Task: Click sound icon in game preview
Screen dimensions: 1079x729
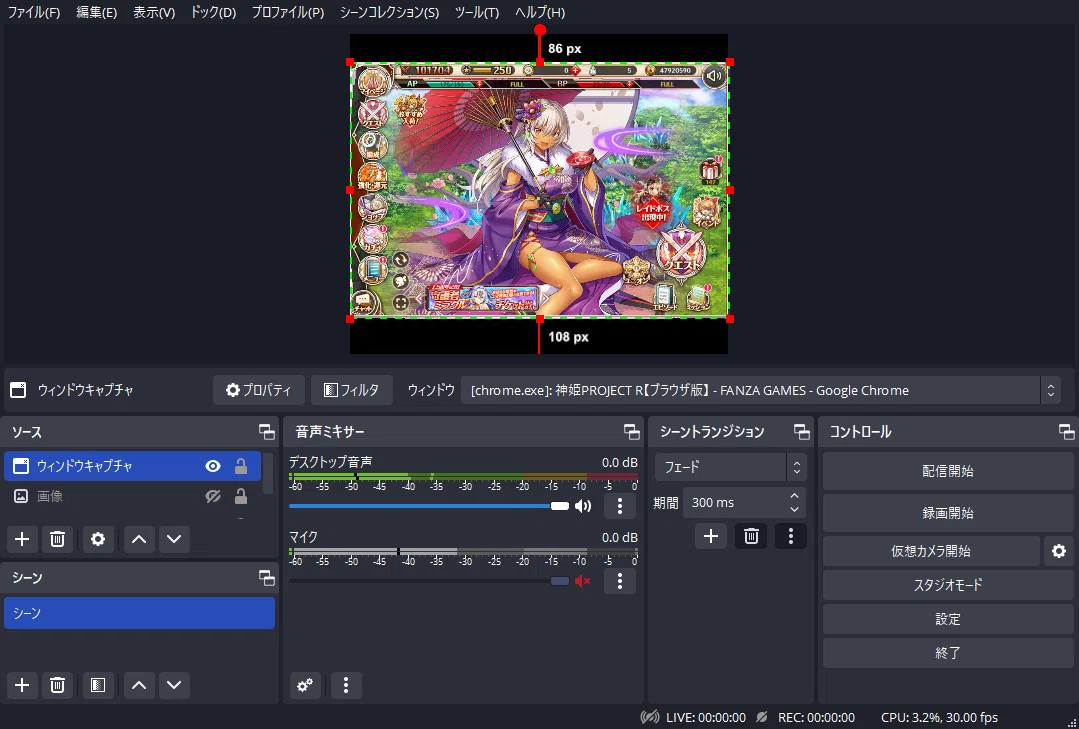Action: (715, 76)
